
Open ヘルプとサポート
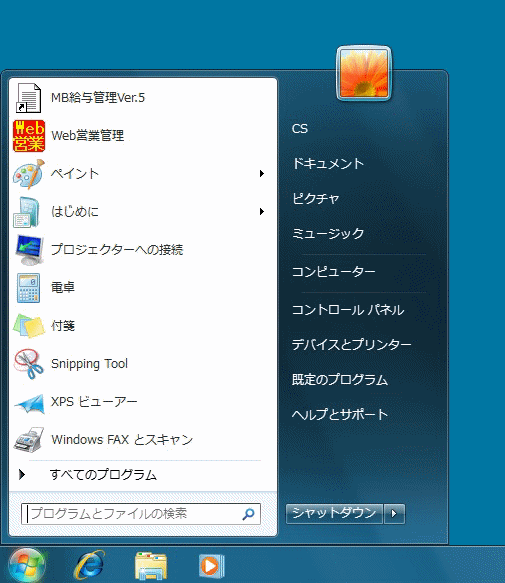click(x=340, y=414)
